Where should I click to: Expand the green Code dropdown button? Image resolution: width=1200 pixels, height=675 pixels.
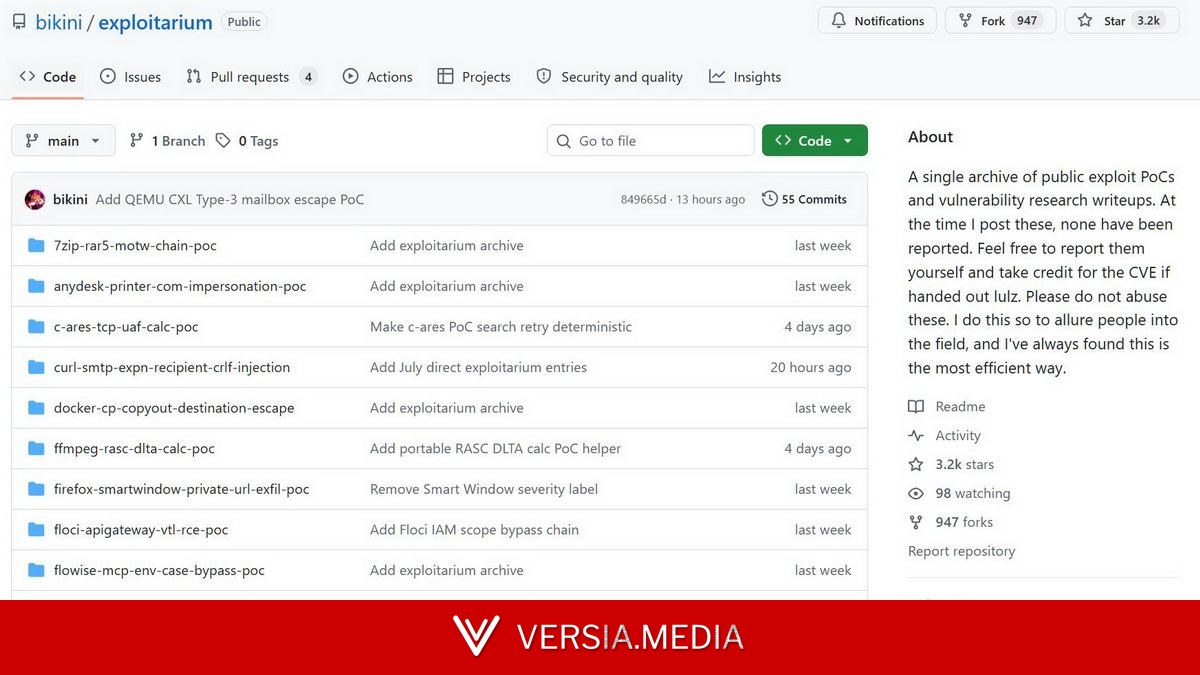(814, 141)
